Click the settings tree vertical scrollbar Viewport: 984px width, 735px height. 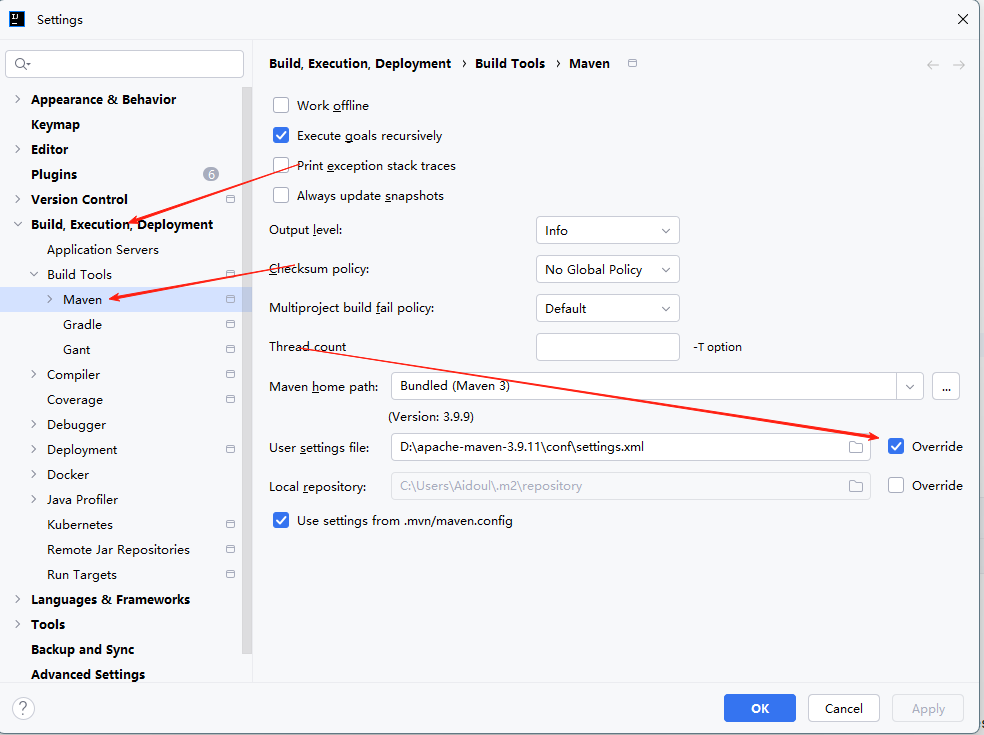pos(247,370)
